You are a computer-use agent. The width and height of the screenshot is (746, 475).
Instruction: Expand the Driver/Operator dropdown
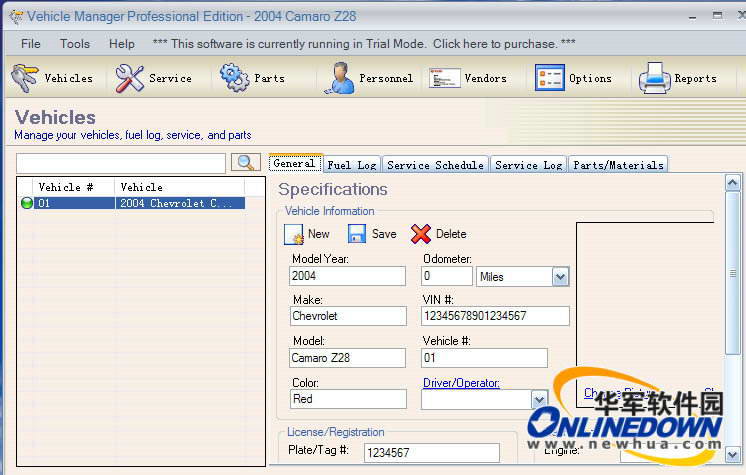[x=539, y=400]
